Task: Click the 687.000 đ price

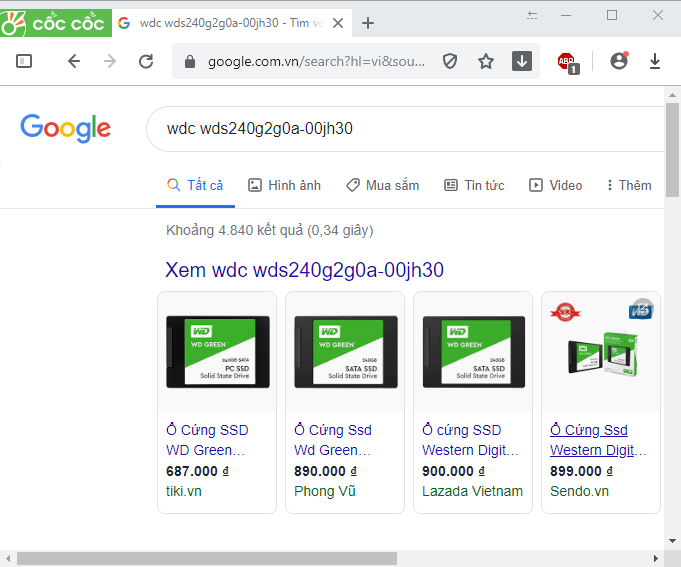Action: (197, 471)
